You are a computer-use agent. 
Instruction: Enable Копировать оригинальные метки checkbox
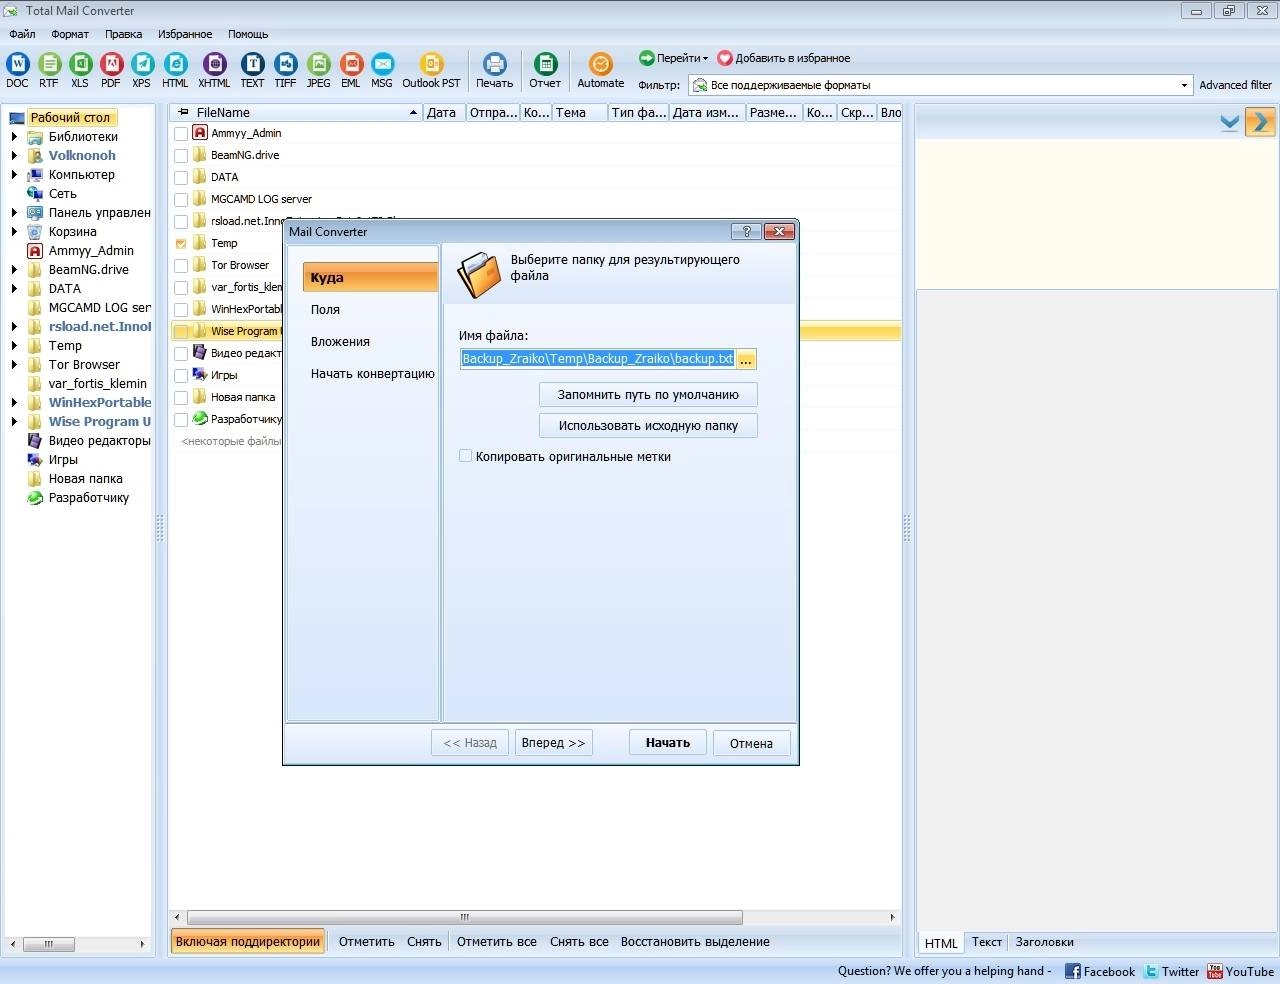(x=465, y=456)
